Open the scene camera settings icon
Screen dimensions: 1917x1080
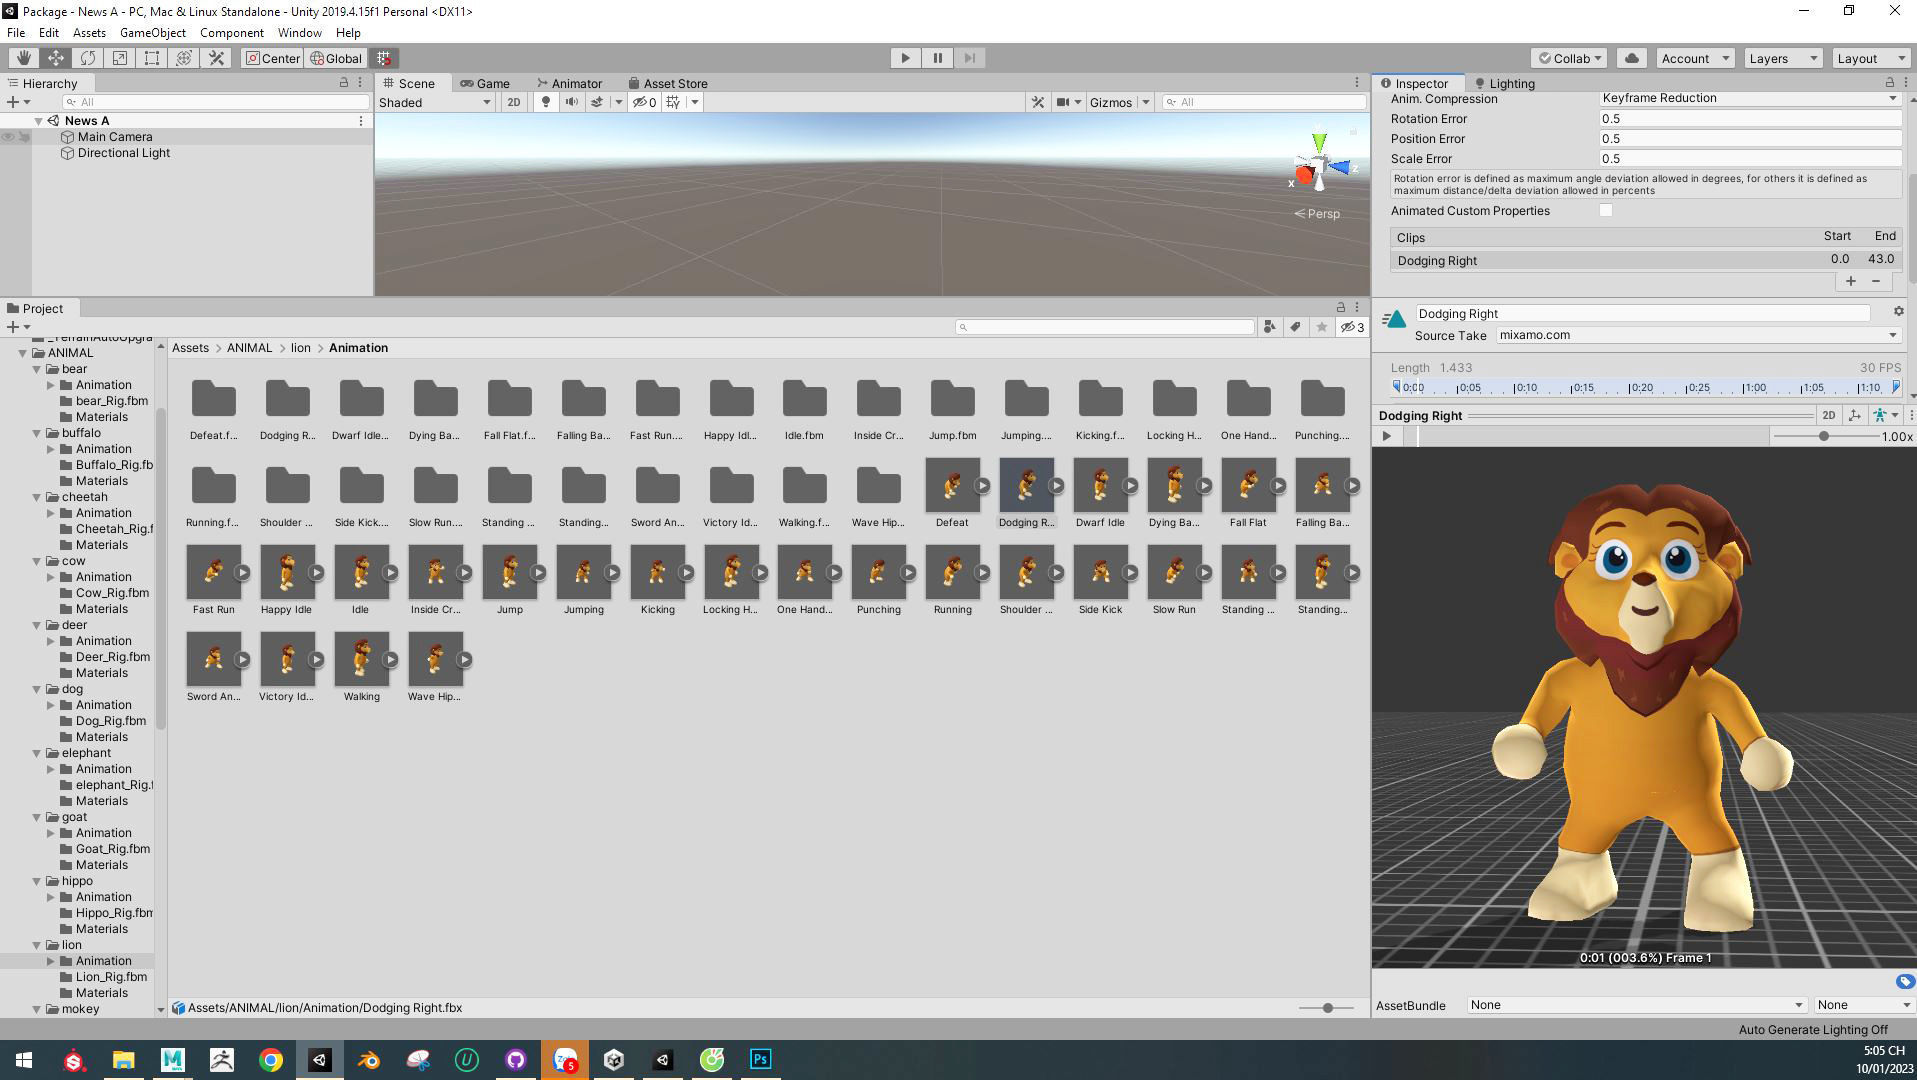(x=1063, y=102)
